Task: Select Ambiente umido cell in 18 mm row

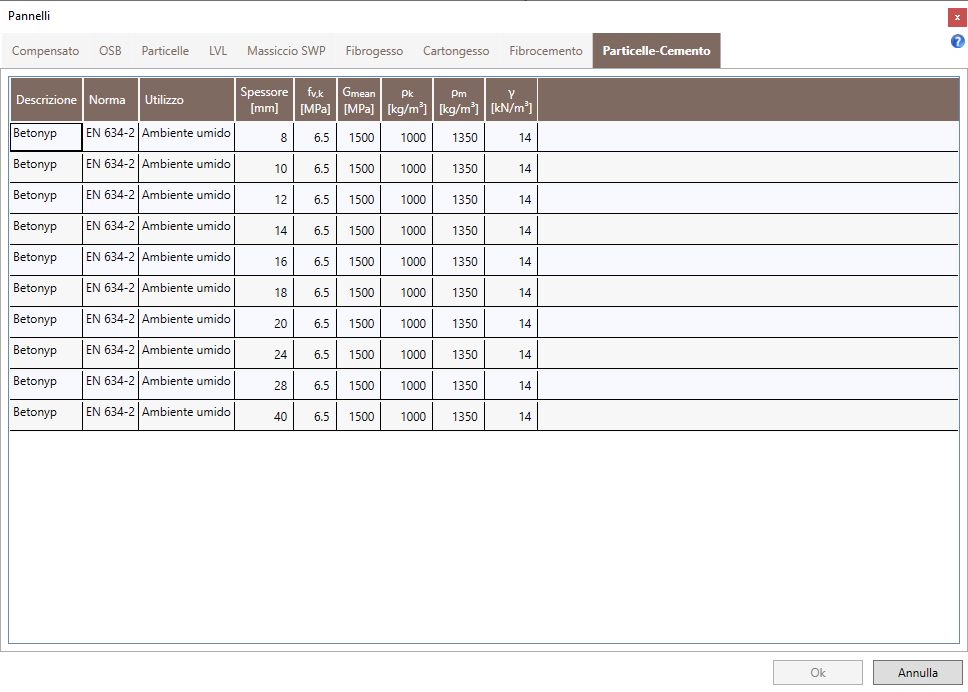Action: 187,291
